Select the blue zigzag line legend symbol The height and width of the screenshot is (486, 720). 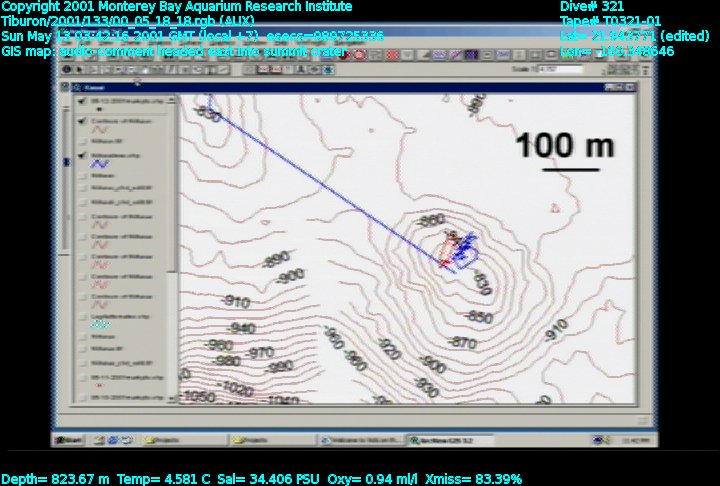(x=100, y=164)
